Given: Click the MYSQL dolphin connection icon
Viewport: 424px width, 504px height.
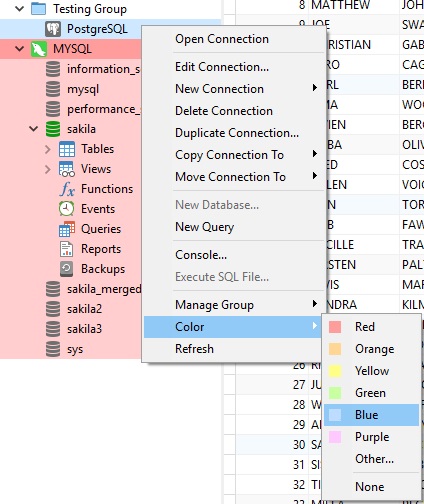Looking at the screenshot, I should point(39,49).
